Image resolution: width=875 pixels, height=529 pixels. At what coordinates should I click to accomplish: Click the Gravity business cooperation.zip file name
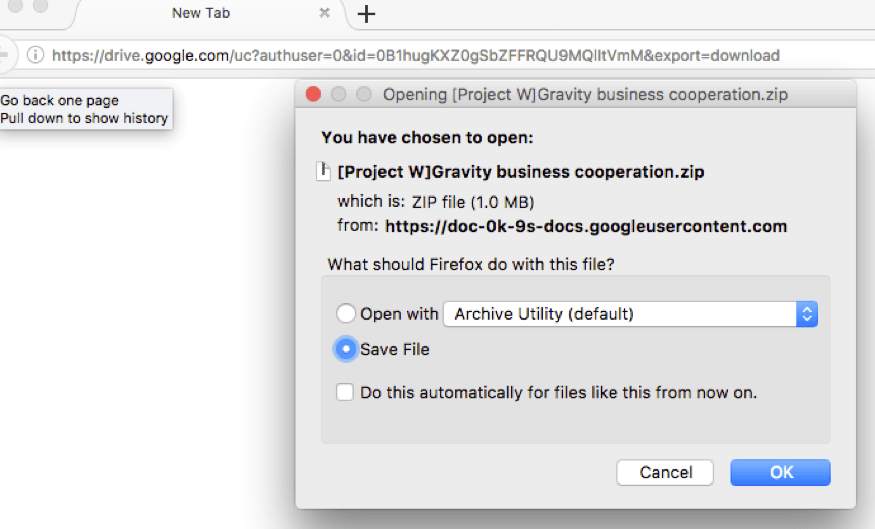click(x=521, y=172)
